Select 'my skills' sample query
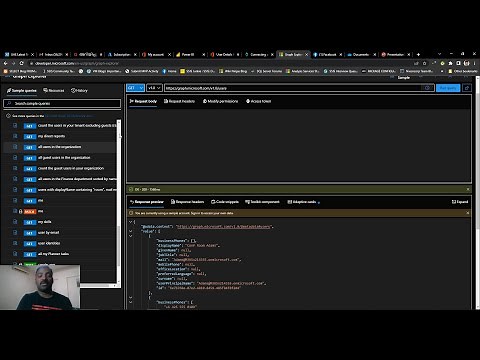Image resolution: width=480 pixels, height=360 pixels. [x=45, y=222]
